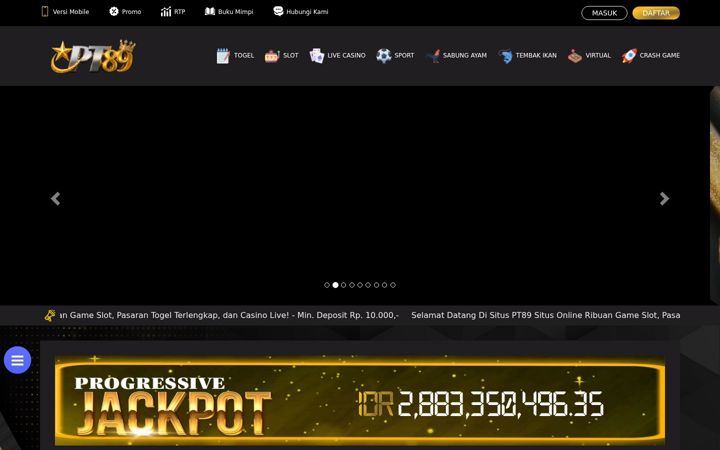Viewport: 720px width, 450px height.
Task: Select the fourth carousel indicator dot
Action: 352,285
